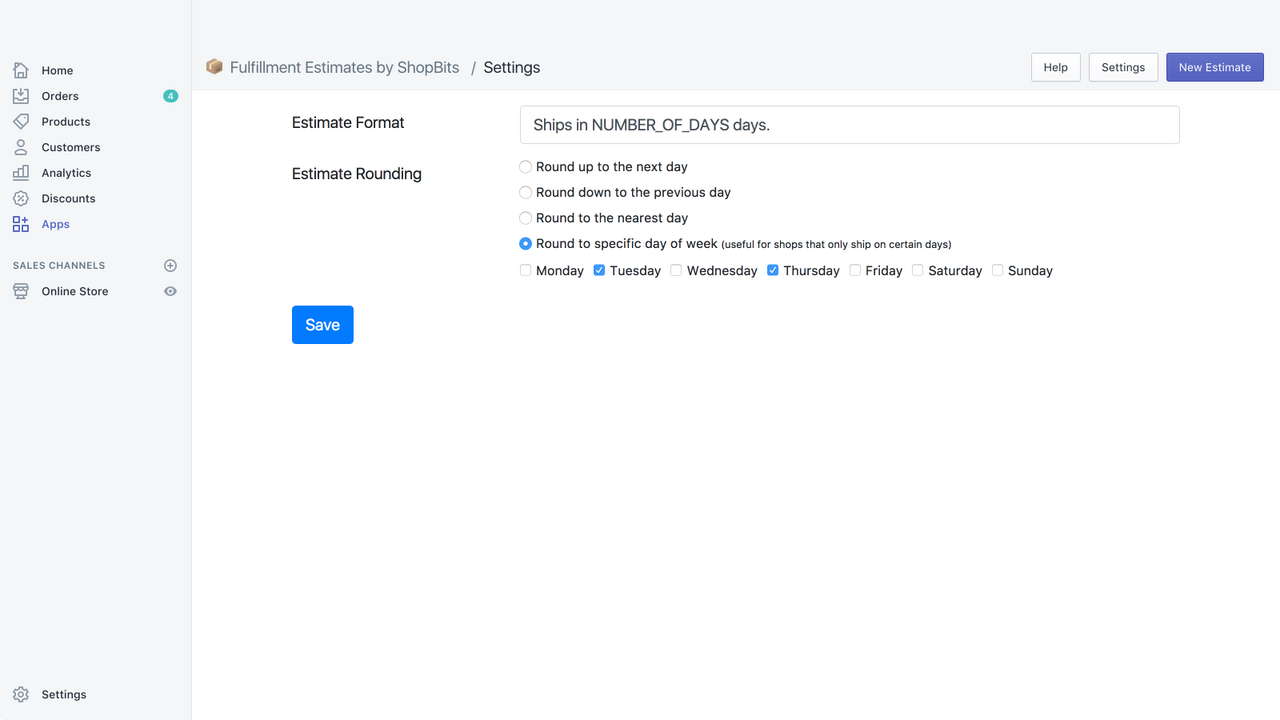Click the Settings breadcrumb title text

pos(512,67)
